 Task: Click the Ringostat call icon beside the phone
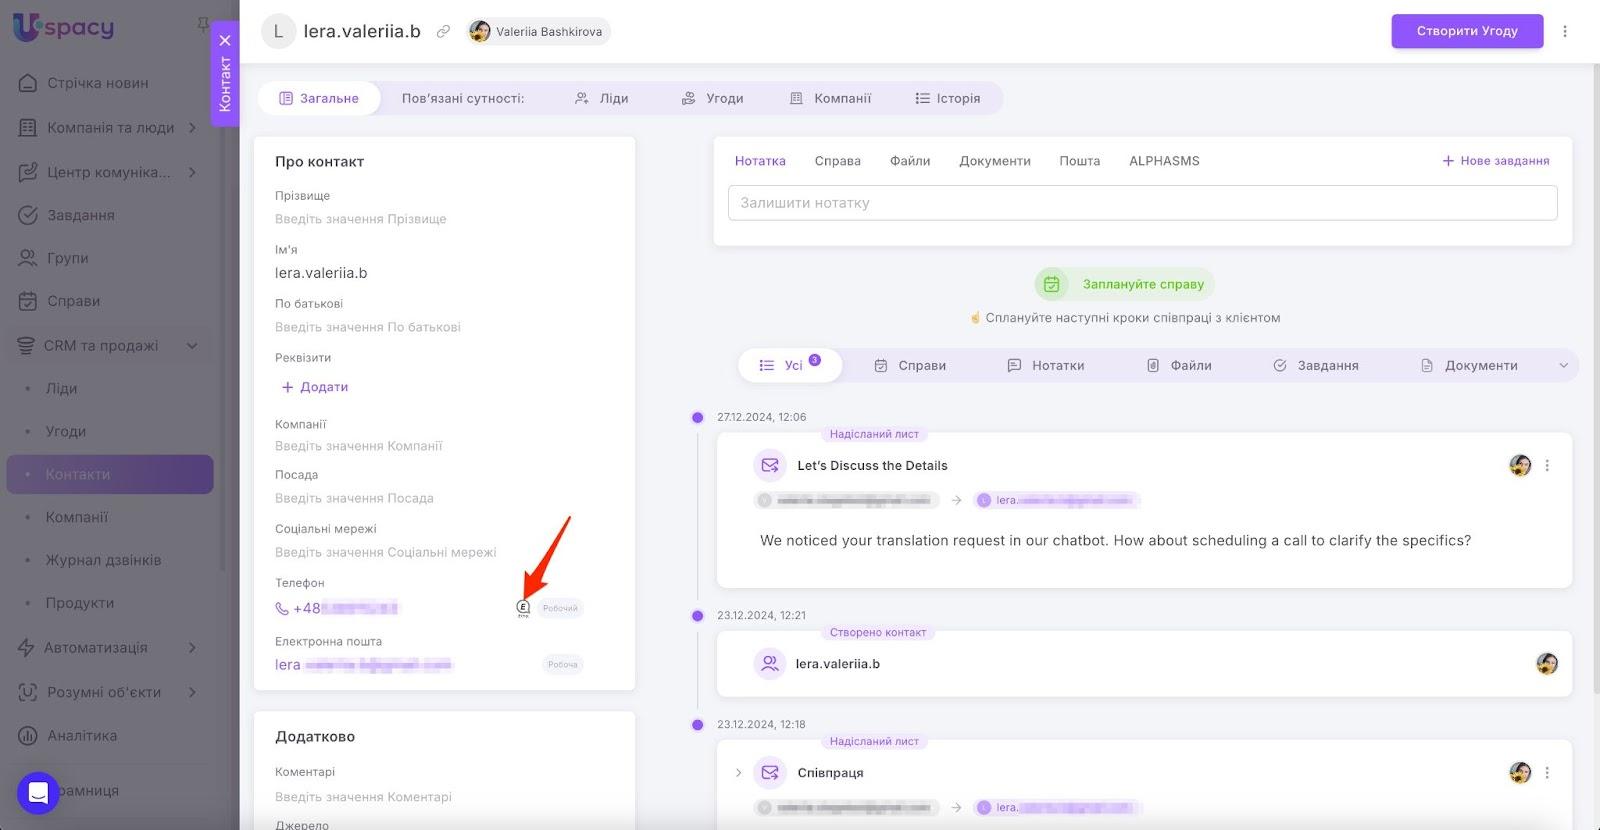(x=523, y=608)
